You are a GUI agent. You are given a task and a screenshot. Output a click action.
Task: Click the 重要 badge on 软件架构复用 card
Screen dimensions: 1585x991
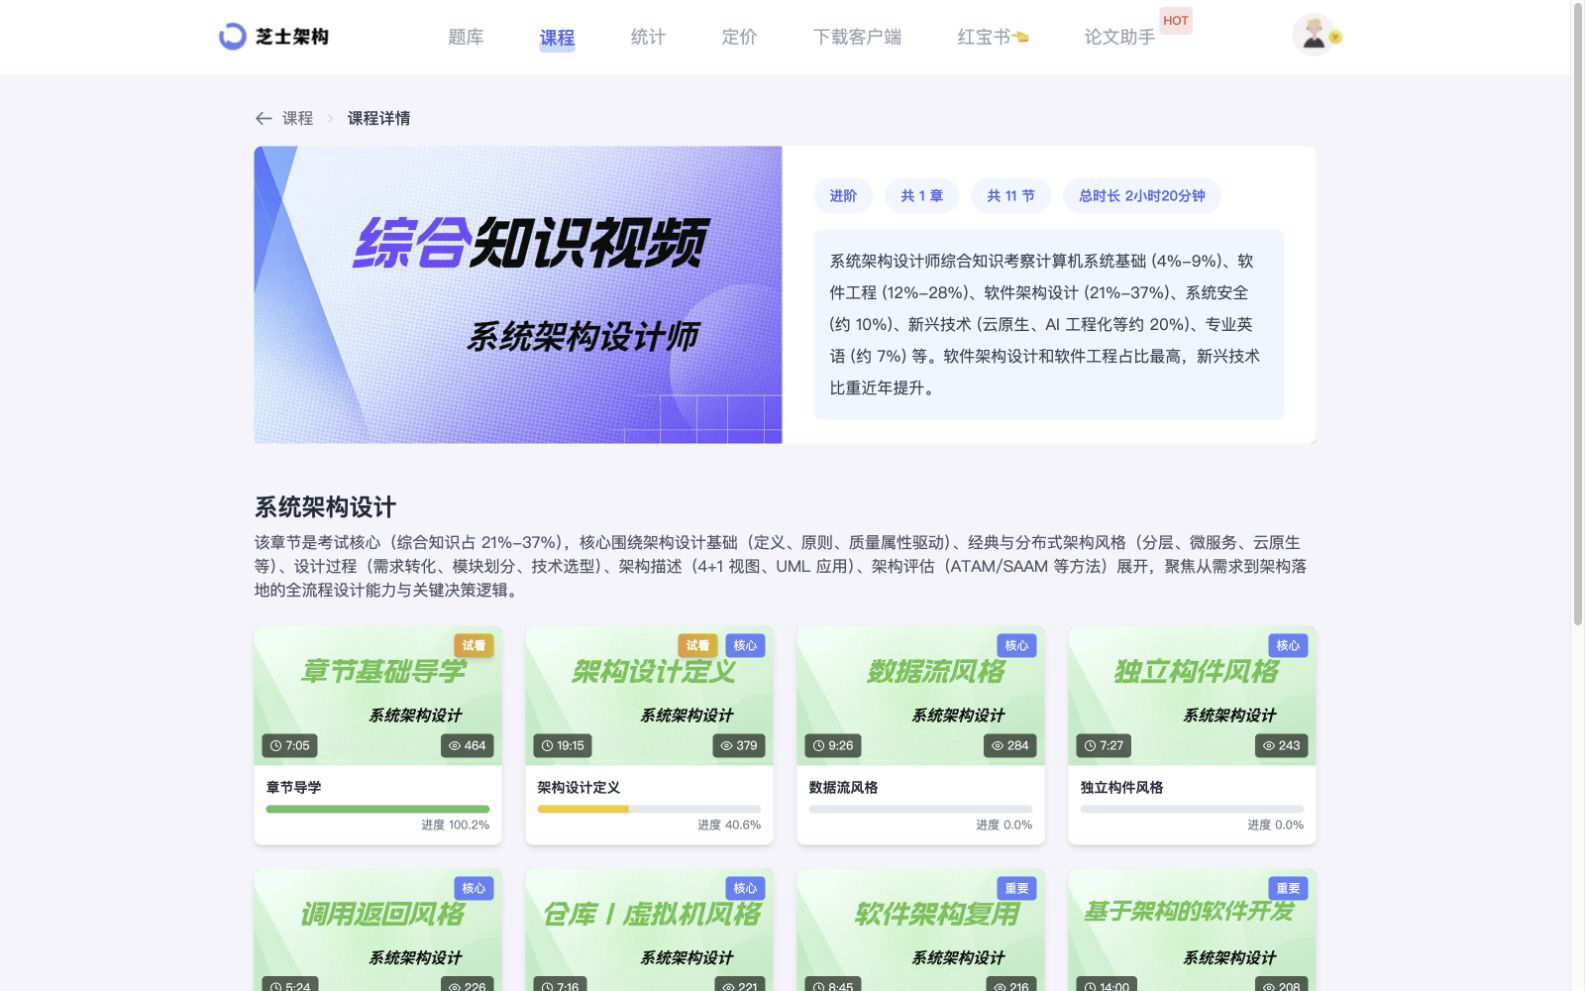pos(1016,888)
